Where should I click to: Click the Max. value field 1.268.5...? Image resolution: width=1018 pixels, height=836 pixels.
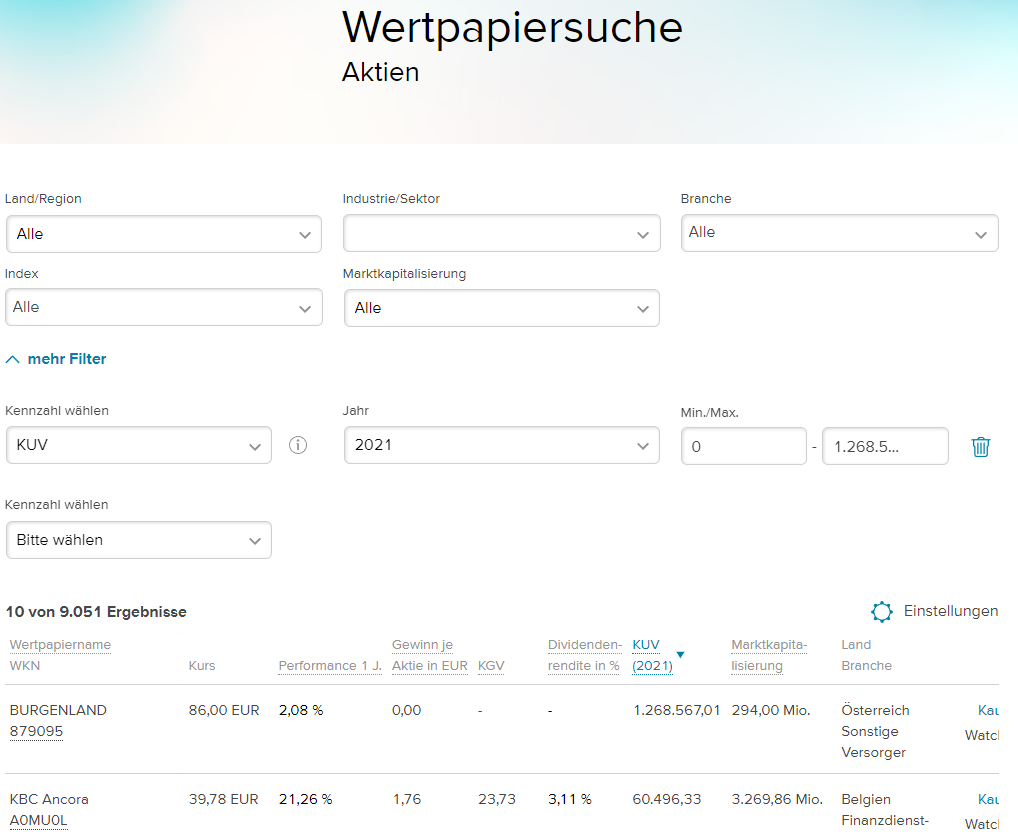point(885,447)
